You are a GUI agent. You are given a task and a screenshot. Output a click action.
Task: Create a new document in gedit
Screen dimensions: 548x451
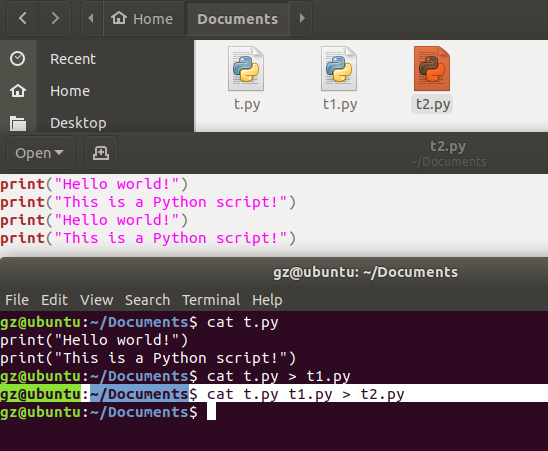point(101,153)
